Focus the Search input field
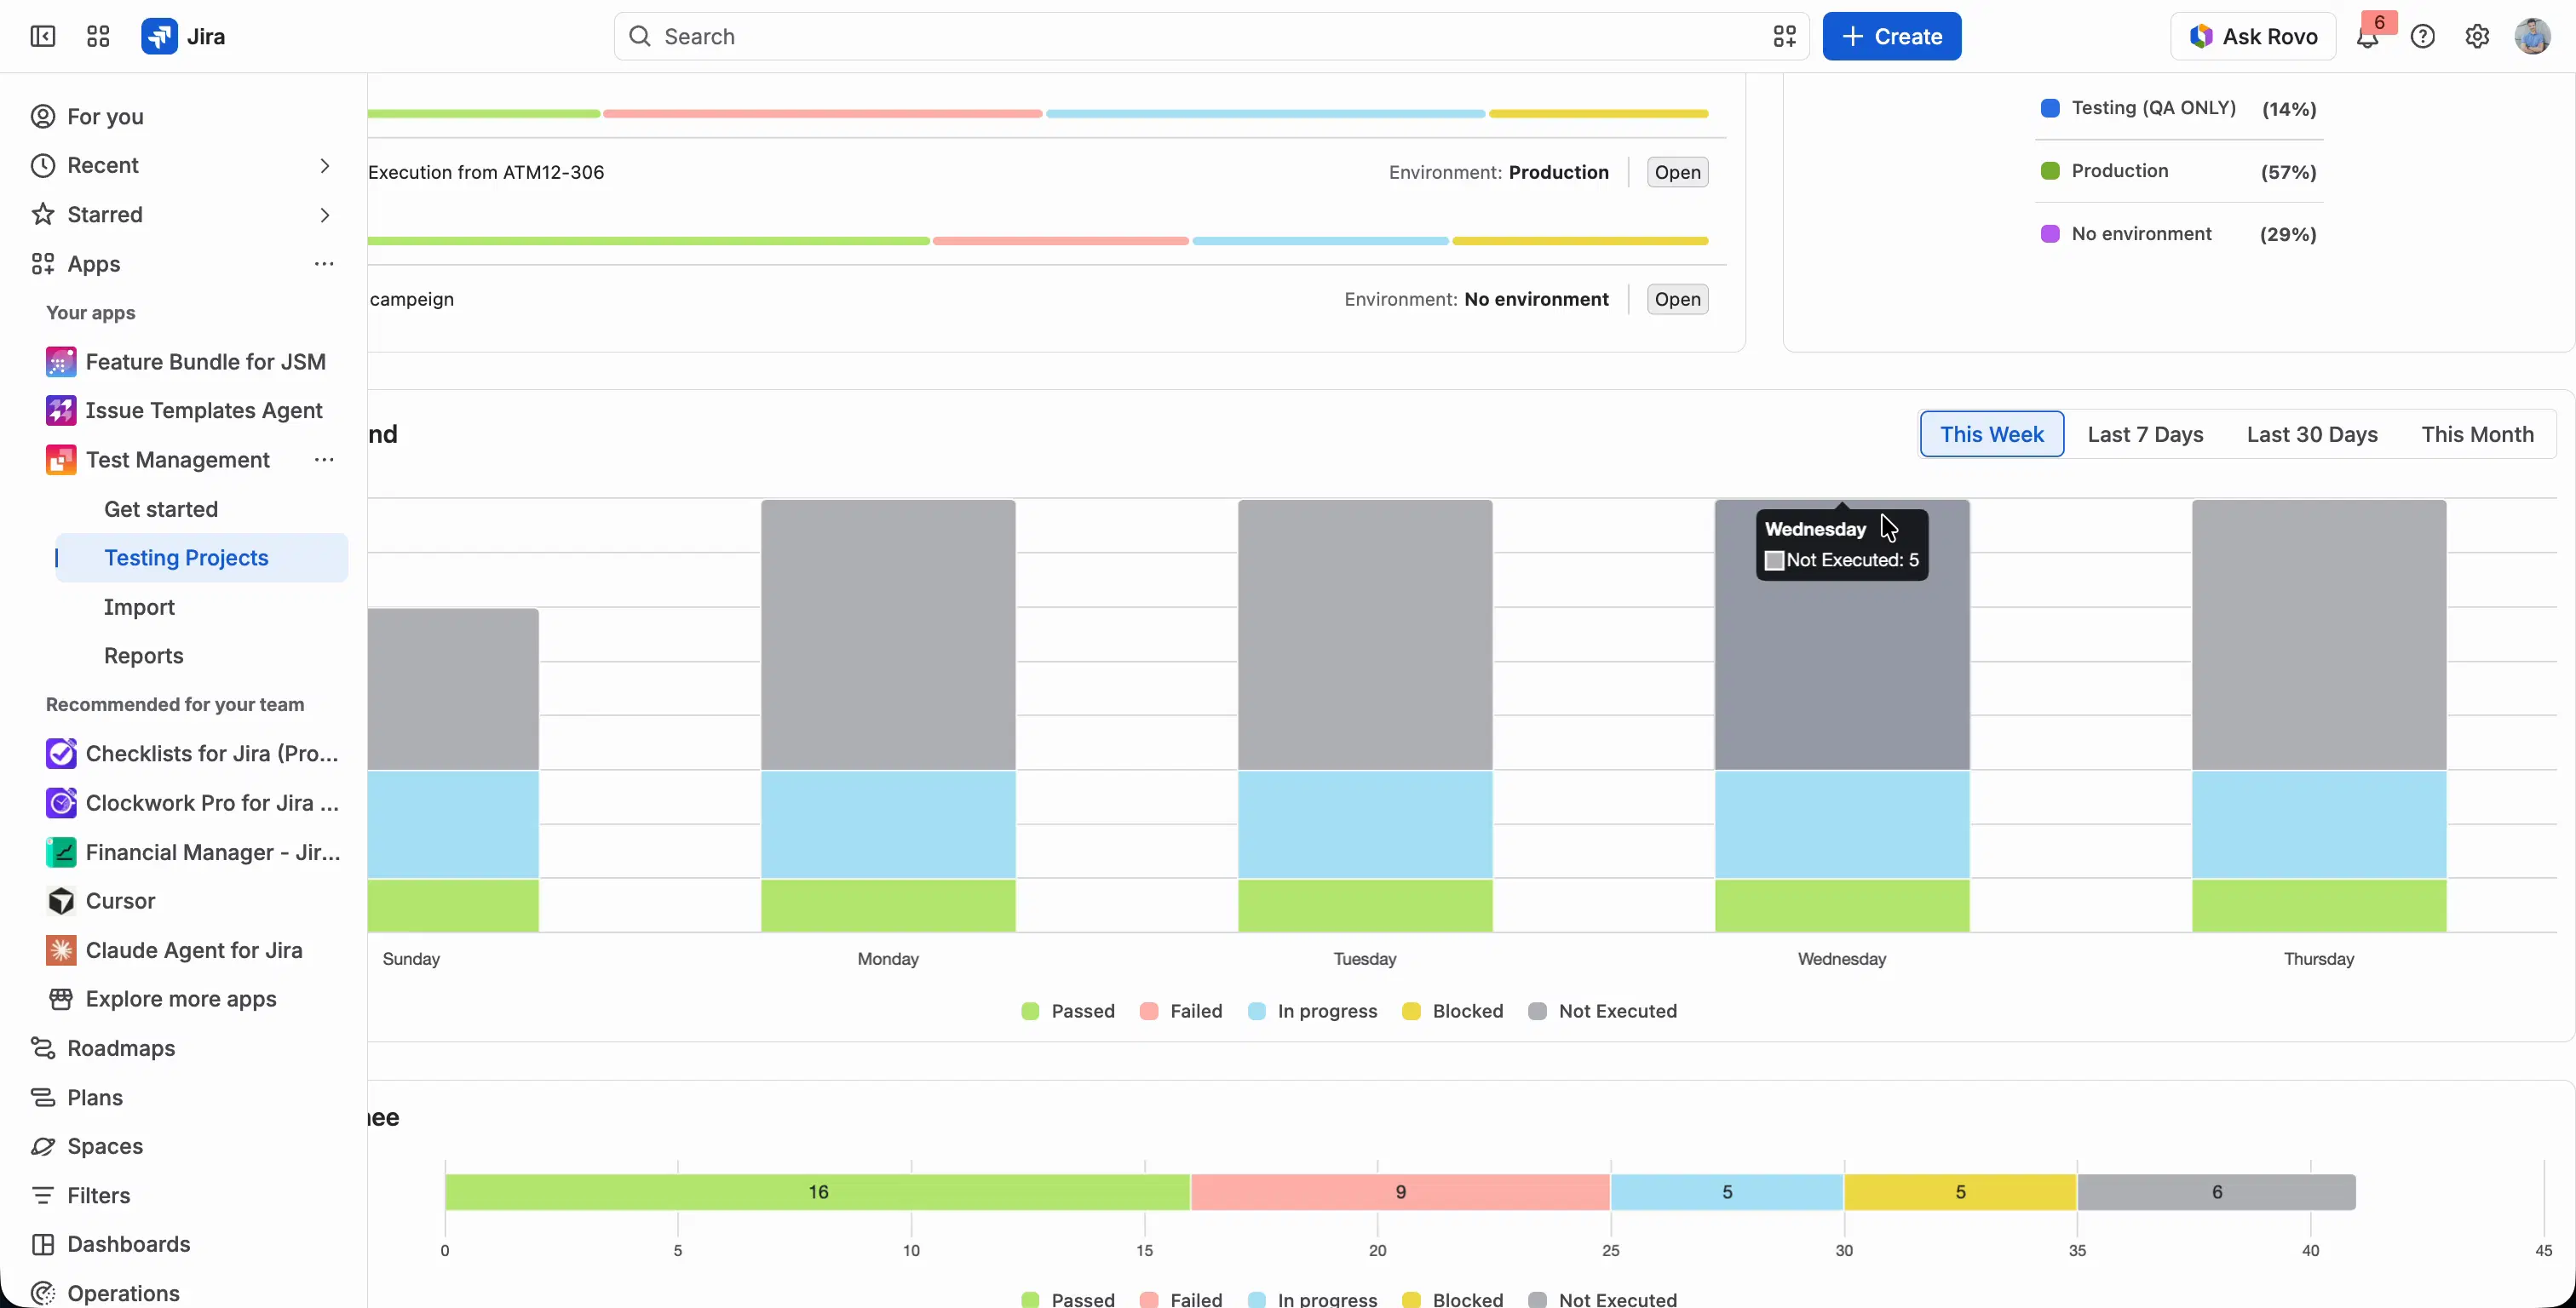Viewport: 2576px width, 1308px height. point(1211,36)
